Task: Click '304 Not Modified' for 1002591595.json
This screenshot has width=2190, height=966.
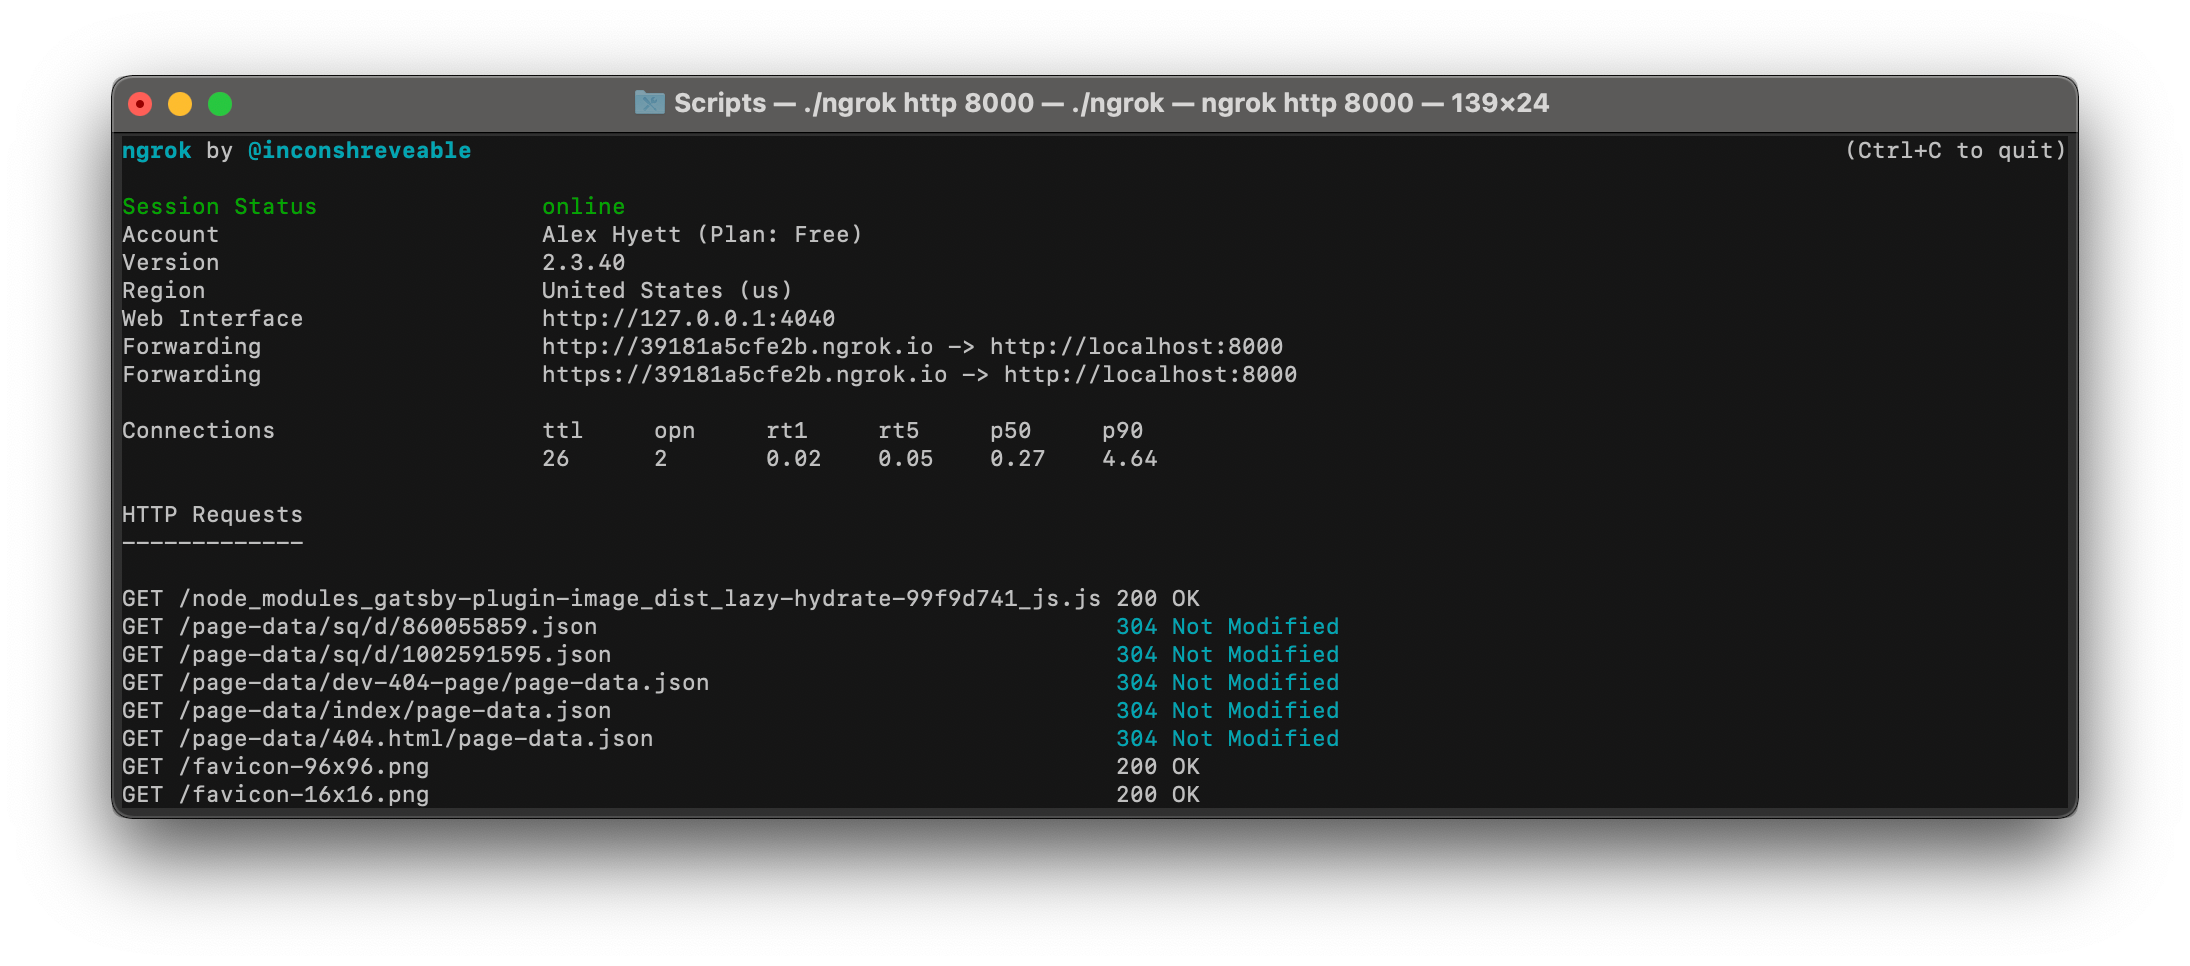Action: 1227,655
